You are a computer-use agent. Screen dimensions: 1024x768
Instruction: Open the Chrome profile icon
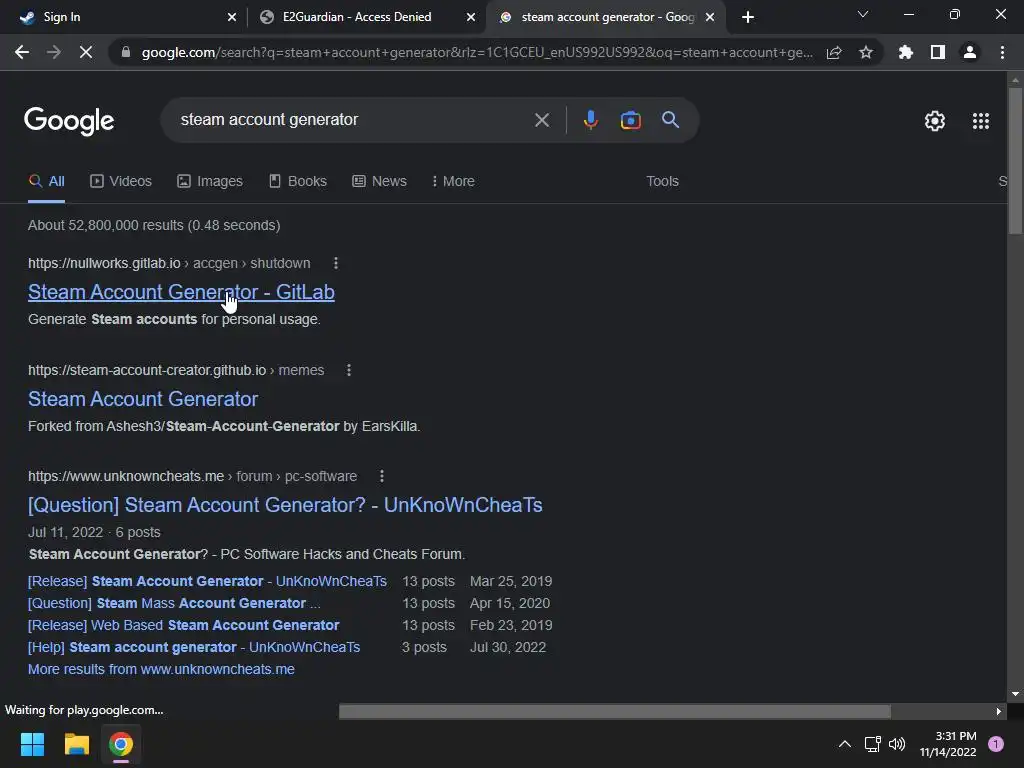[970, 52]
